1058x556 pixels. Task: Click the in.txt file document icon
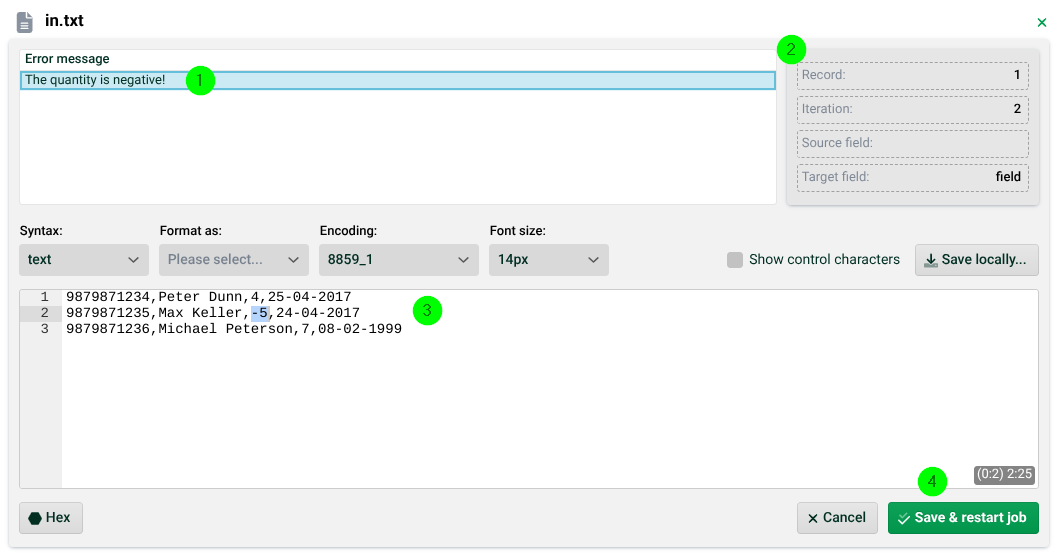click(x=25, y=22)
